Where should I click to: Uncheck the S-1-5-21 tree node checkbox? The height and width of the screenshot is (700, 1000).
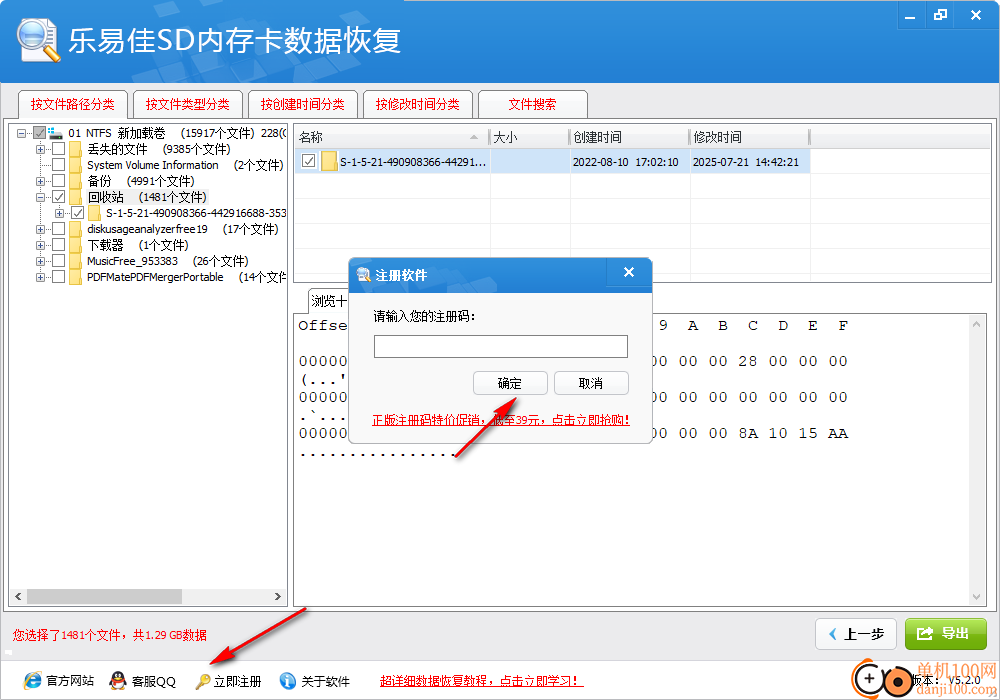coord(78,212)
